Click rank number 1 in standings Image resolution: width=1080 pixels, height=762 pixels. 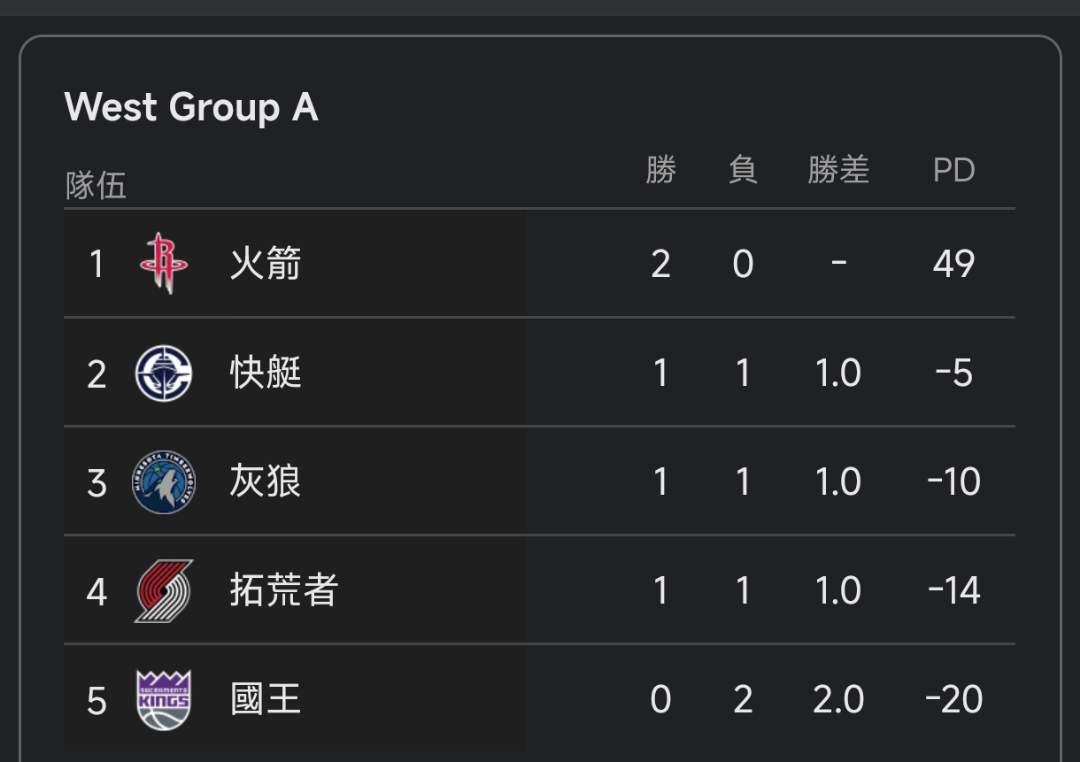[96, 264]
